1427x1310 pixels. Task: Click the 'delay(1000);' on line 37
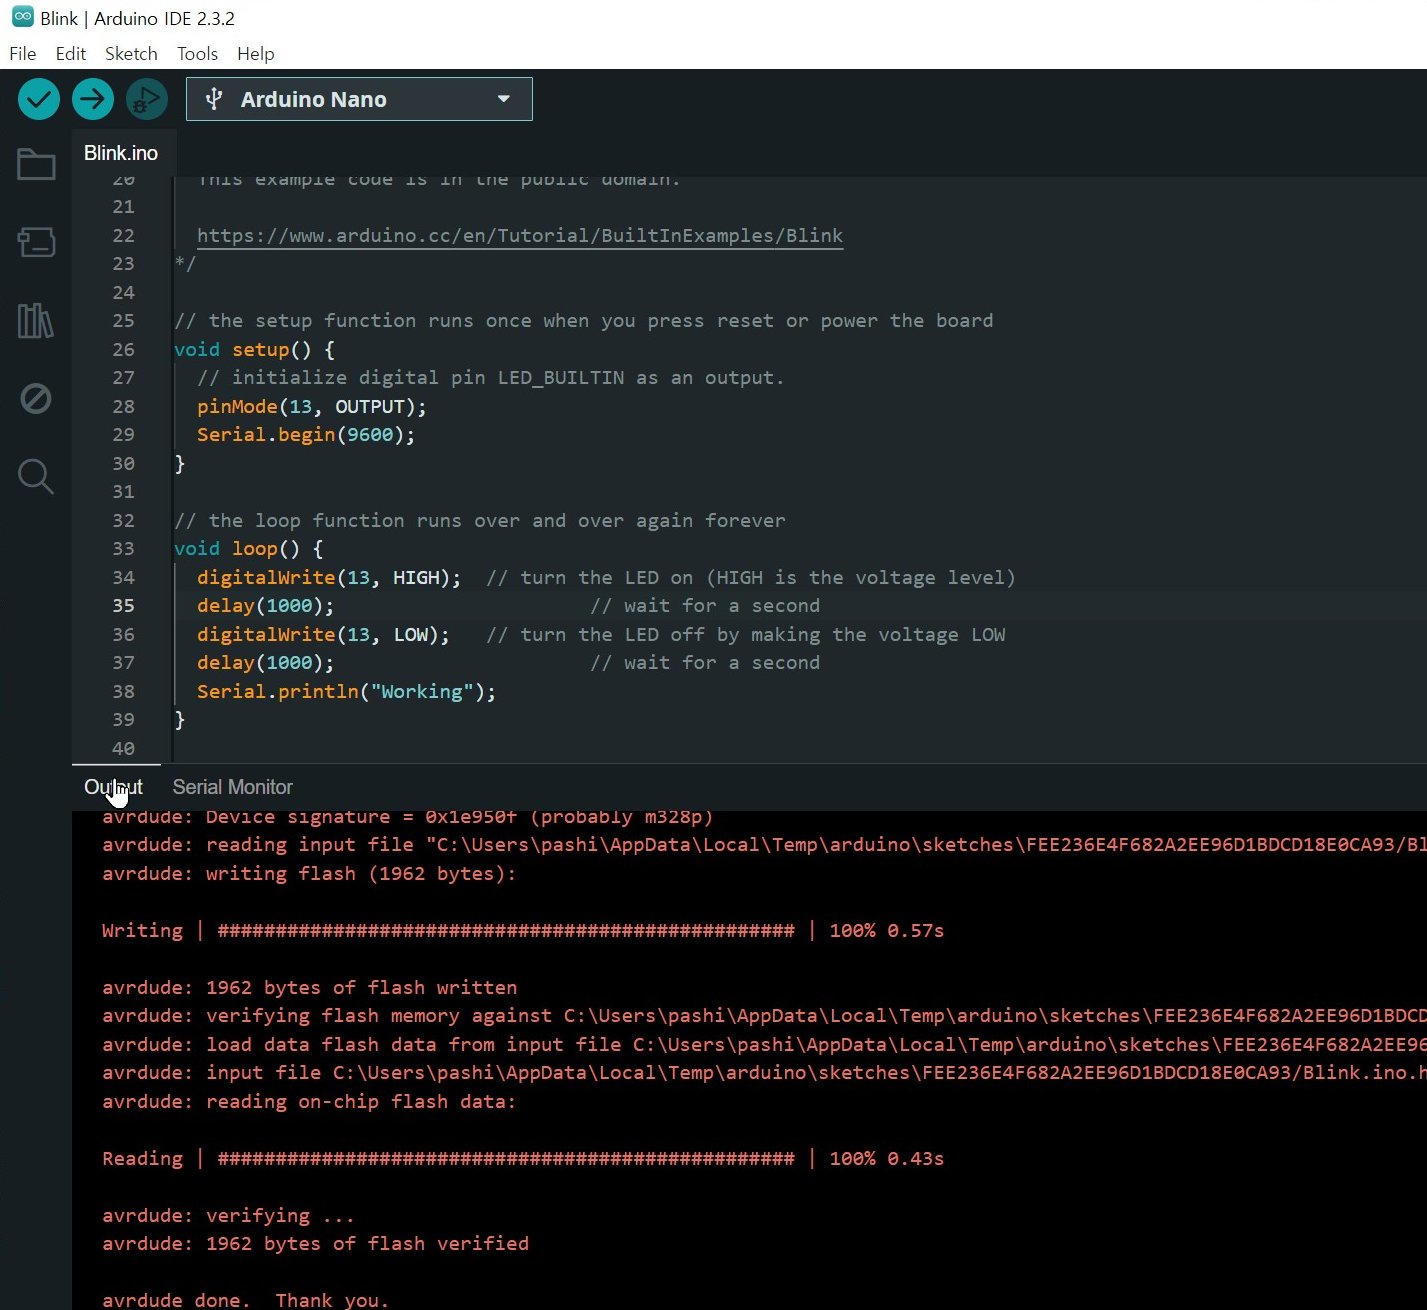(265, 662)
